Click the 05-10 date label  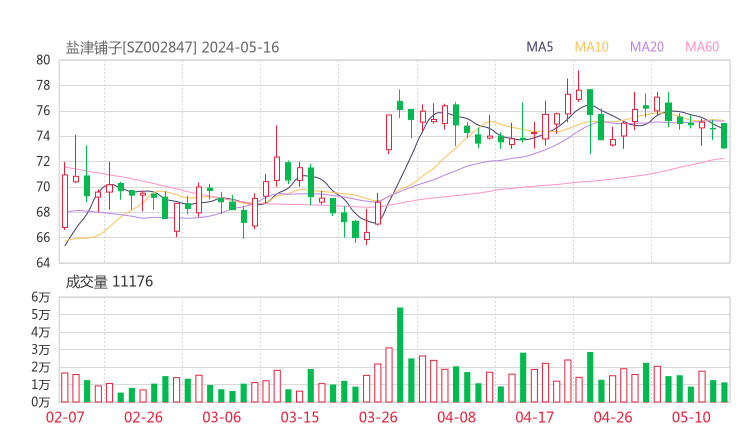pyautogui.click(x=691, y=417)
